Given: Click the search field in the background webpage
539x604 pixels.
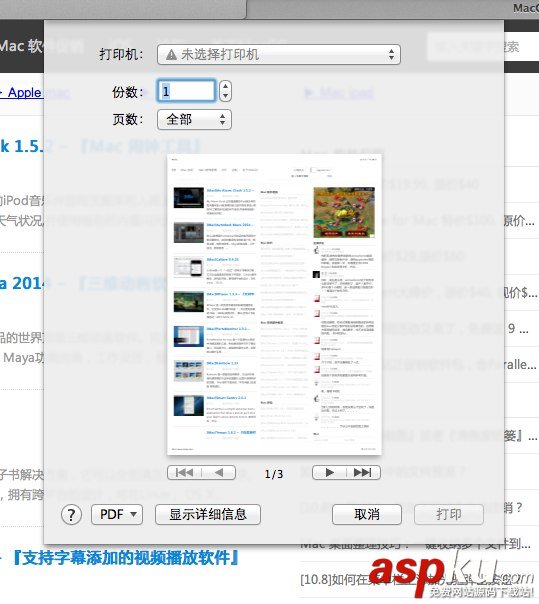Looking at the screenshot, I should click(x=483, y=47).
